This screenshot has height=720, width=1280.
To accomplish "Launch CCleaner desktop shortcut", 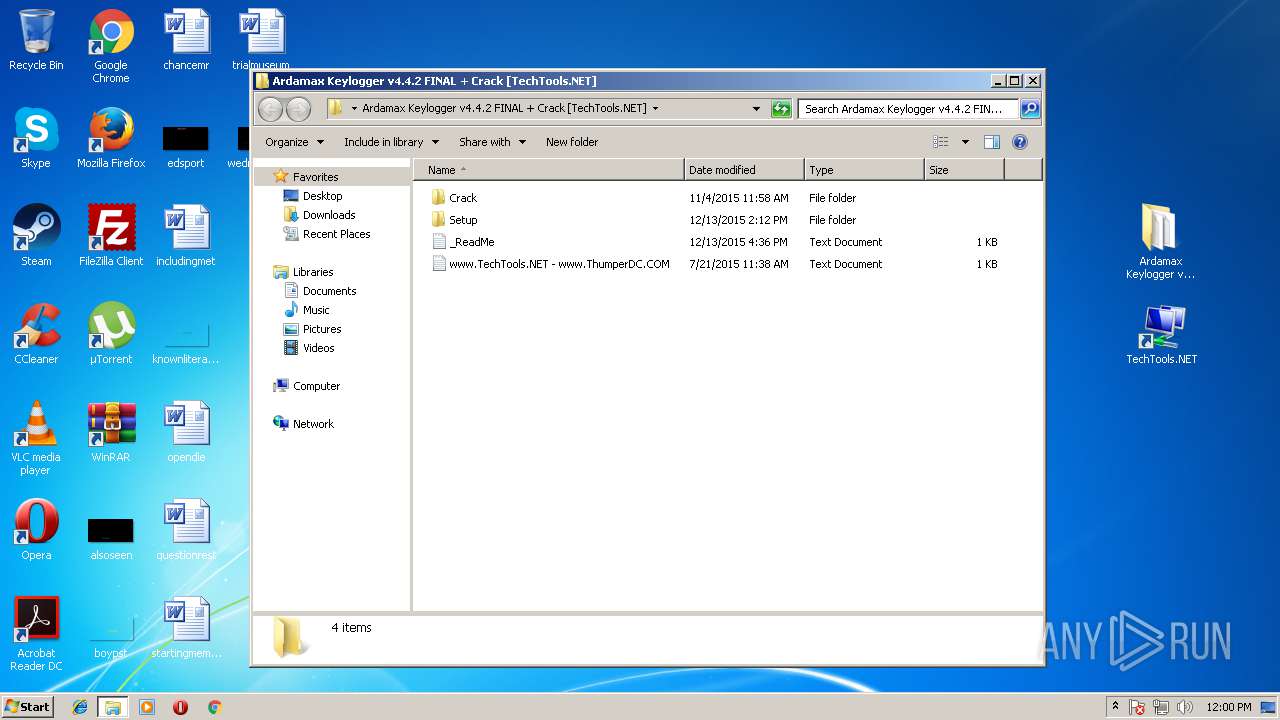I will [36, 334].
